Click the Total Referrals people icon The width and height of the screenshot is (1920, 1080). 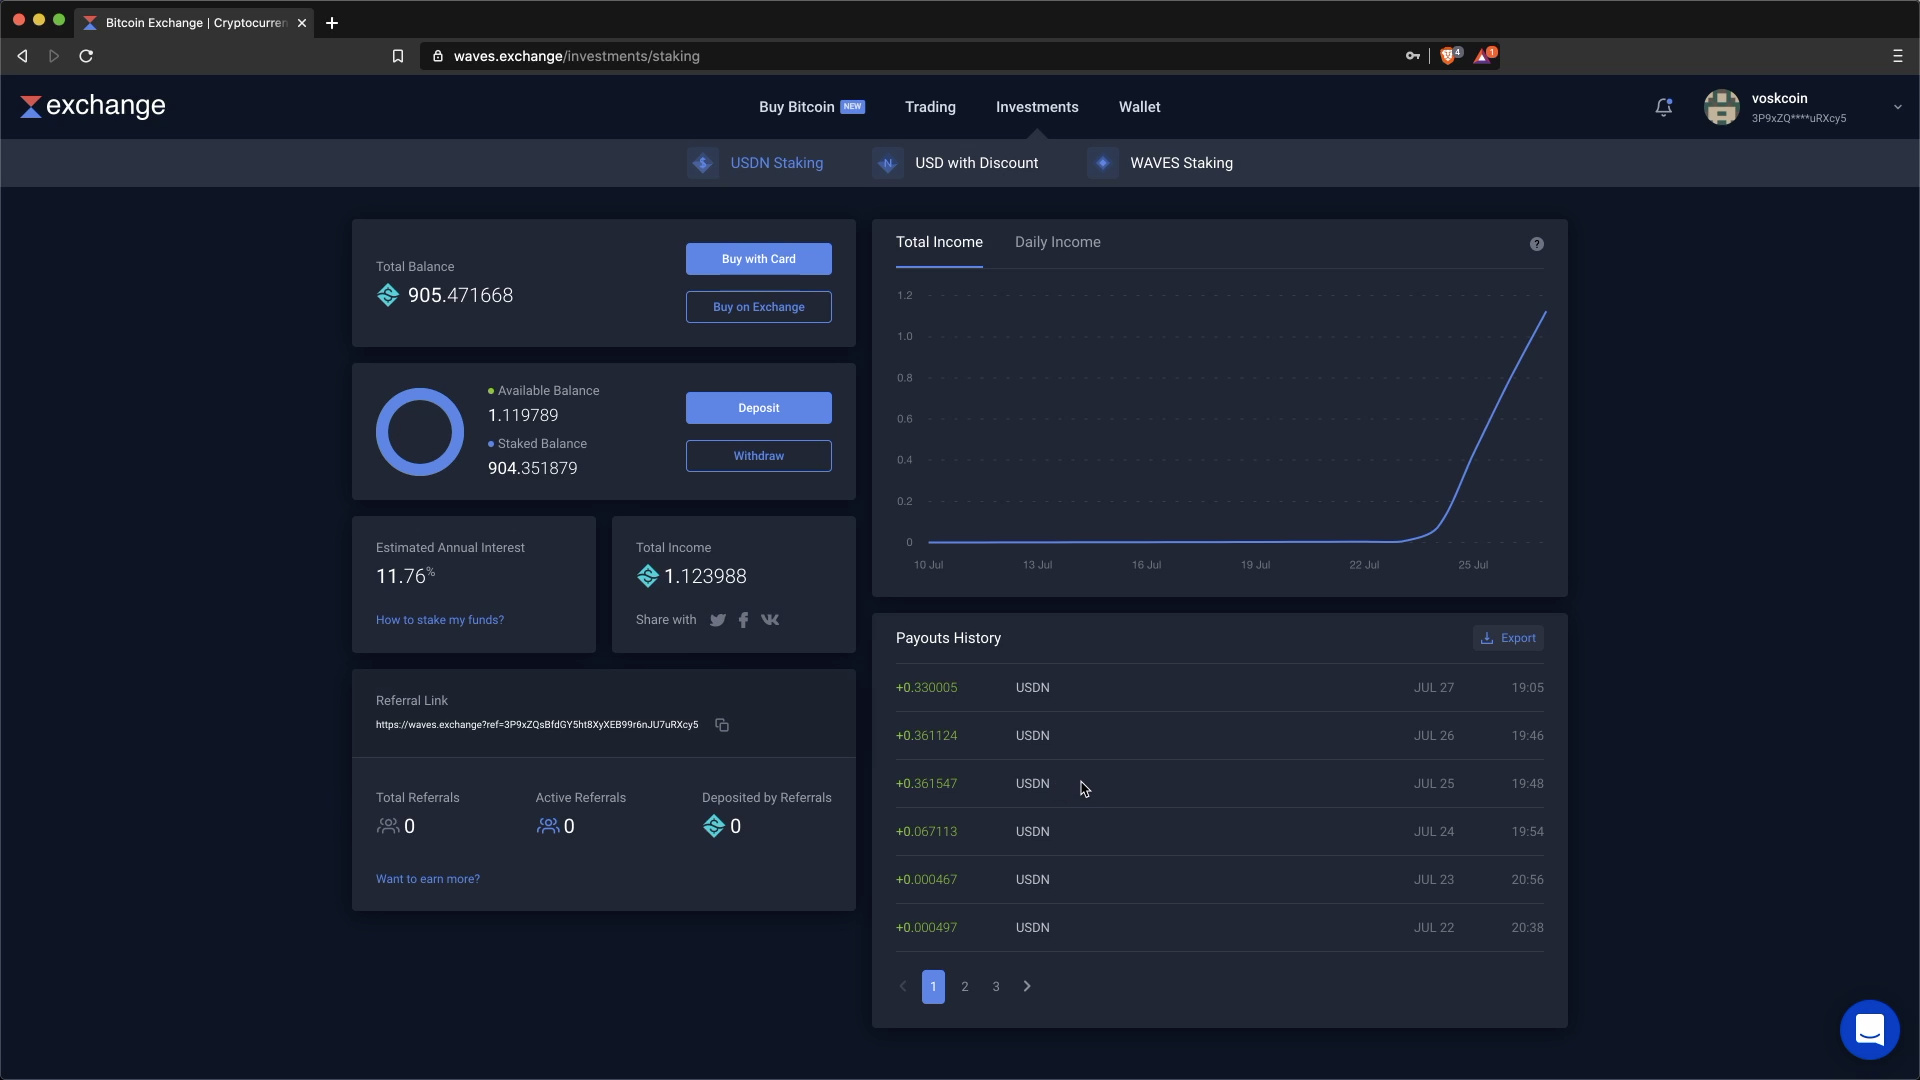point(388,826)
